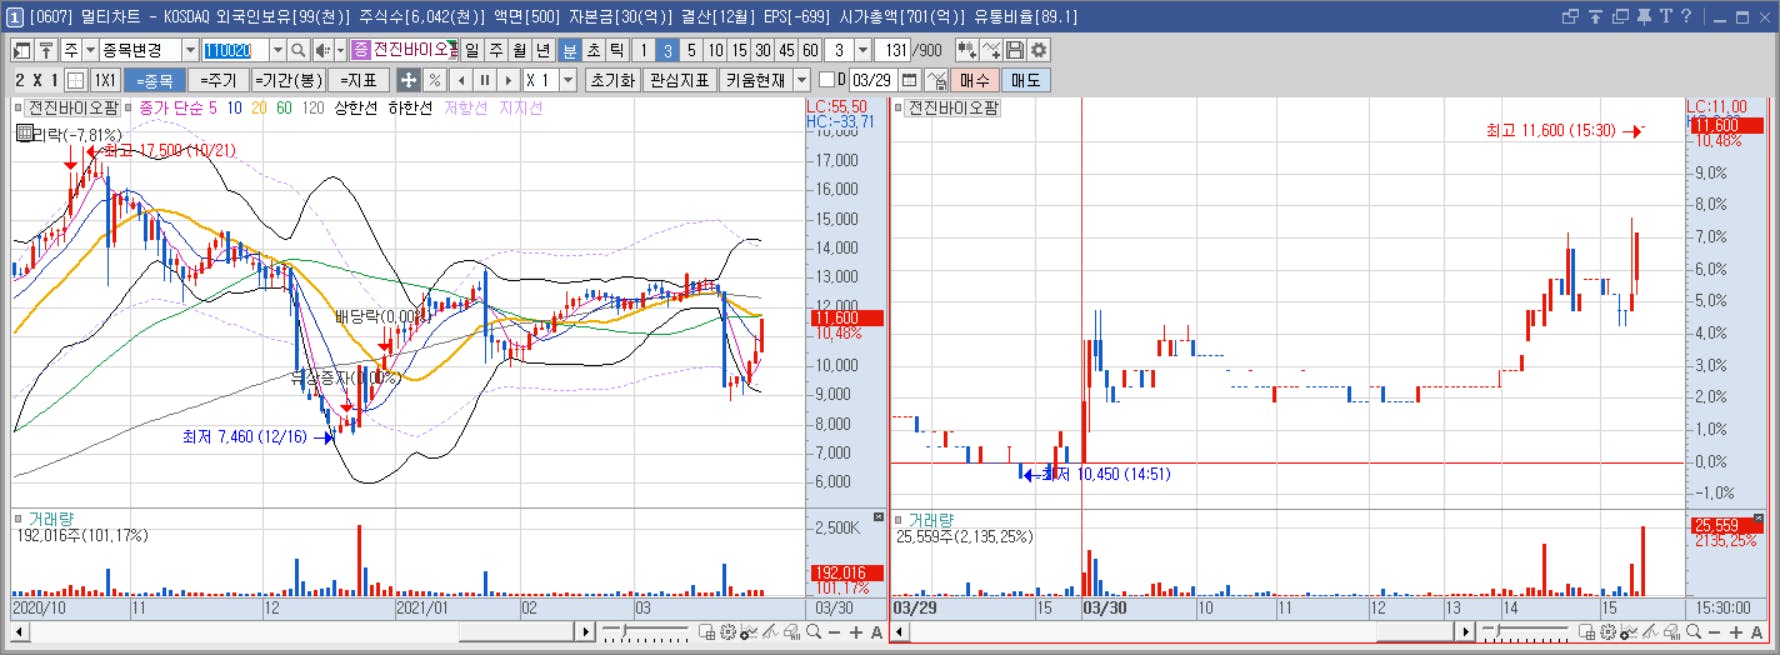1780x655 pixels.
Task: Select the =지표 tab
Action: 358,80
